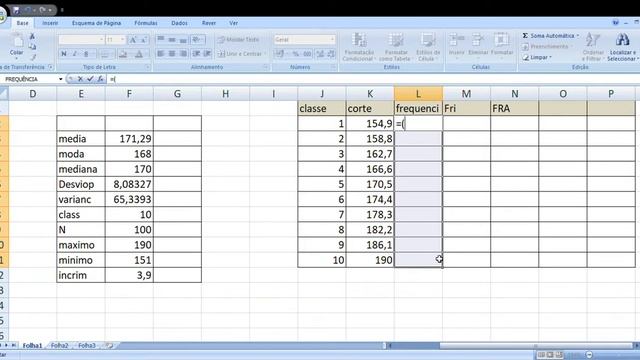Expand the Limpar dropdown
Viewport: 640px width, 360px height.
click(x=550, y=58)
